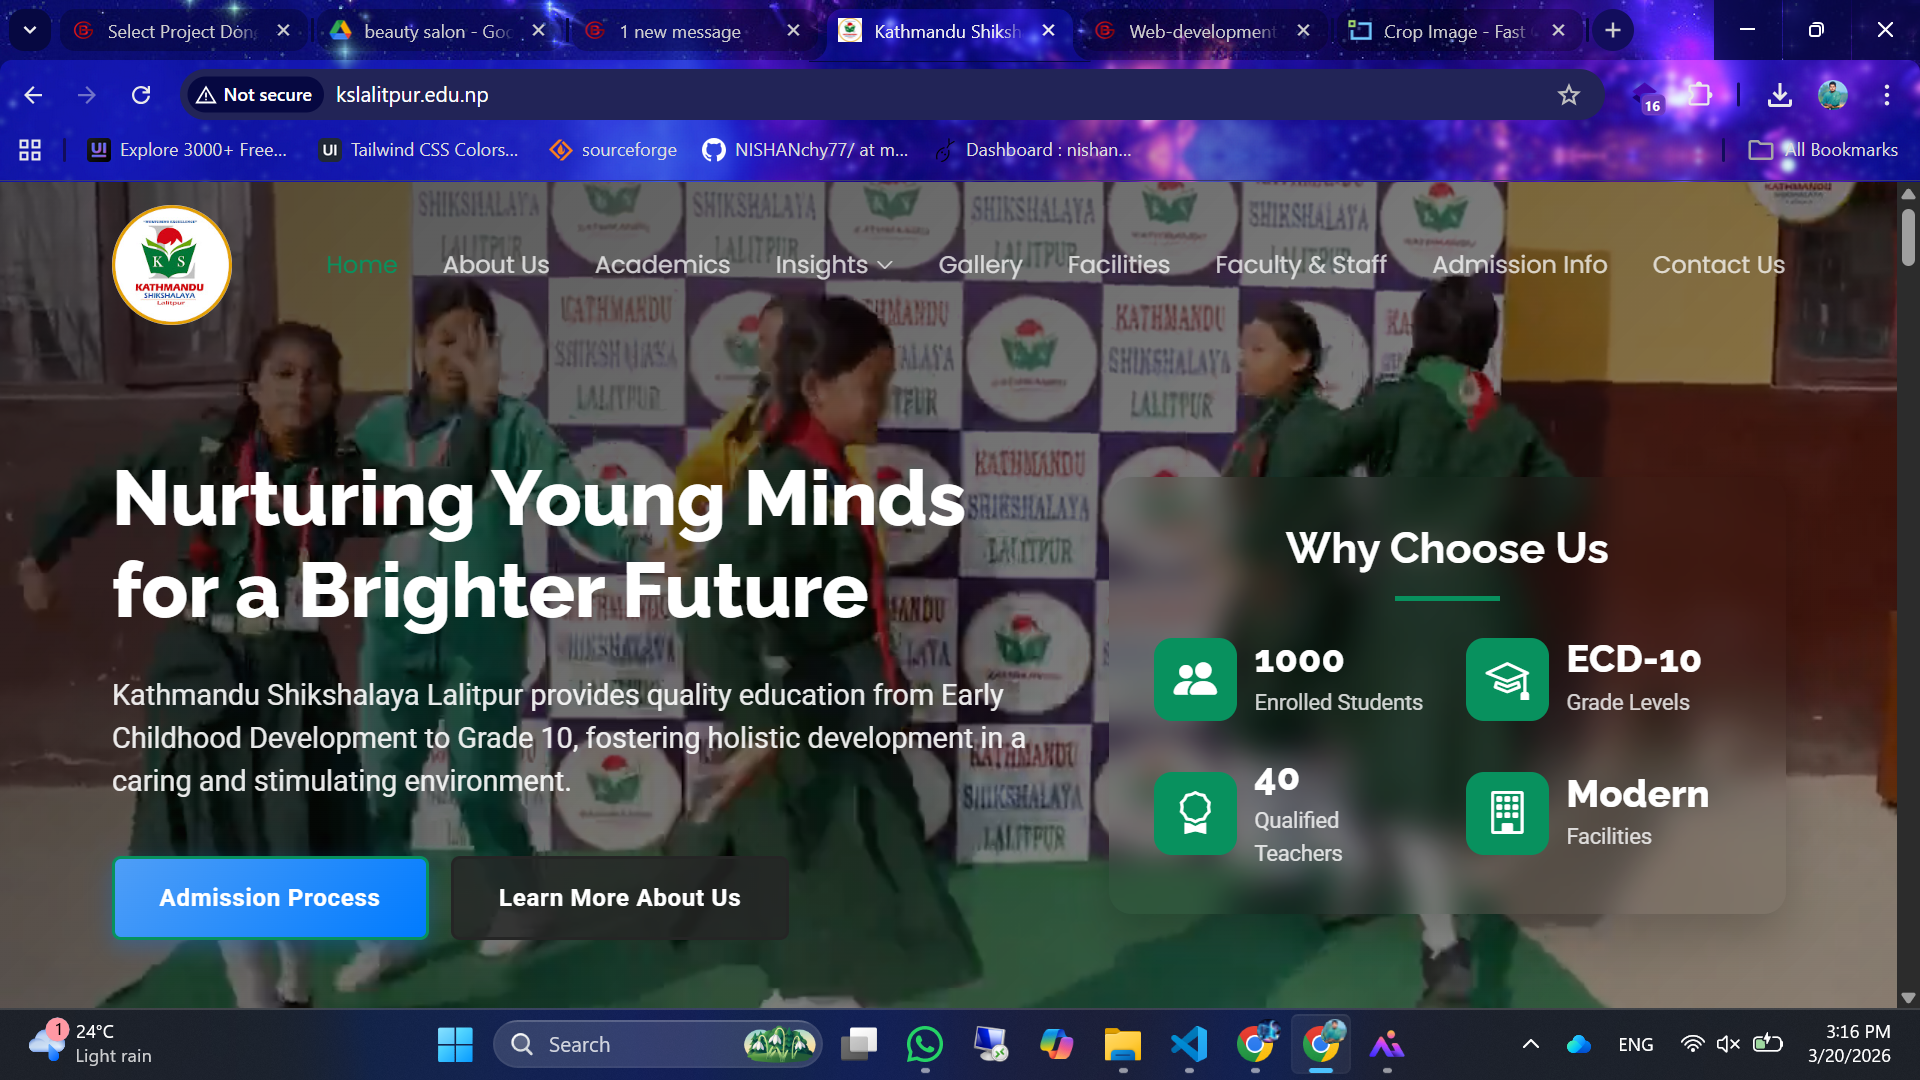This screenshot has height=1080, width=1920.
Task: Click the page vertical scrollbar thumb
Action: click(x=1908, y=236)
